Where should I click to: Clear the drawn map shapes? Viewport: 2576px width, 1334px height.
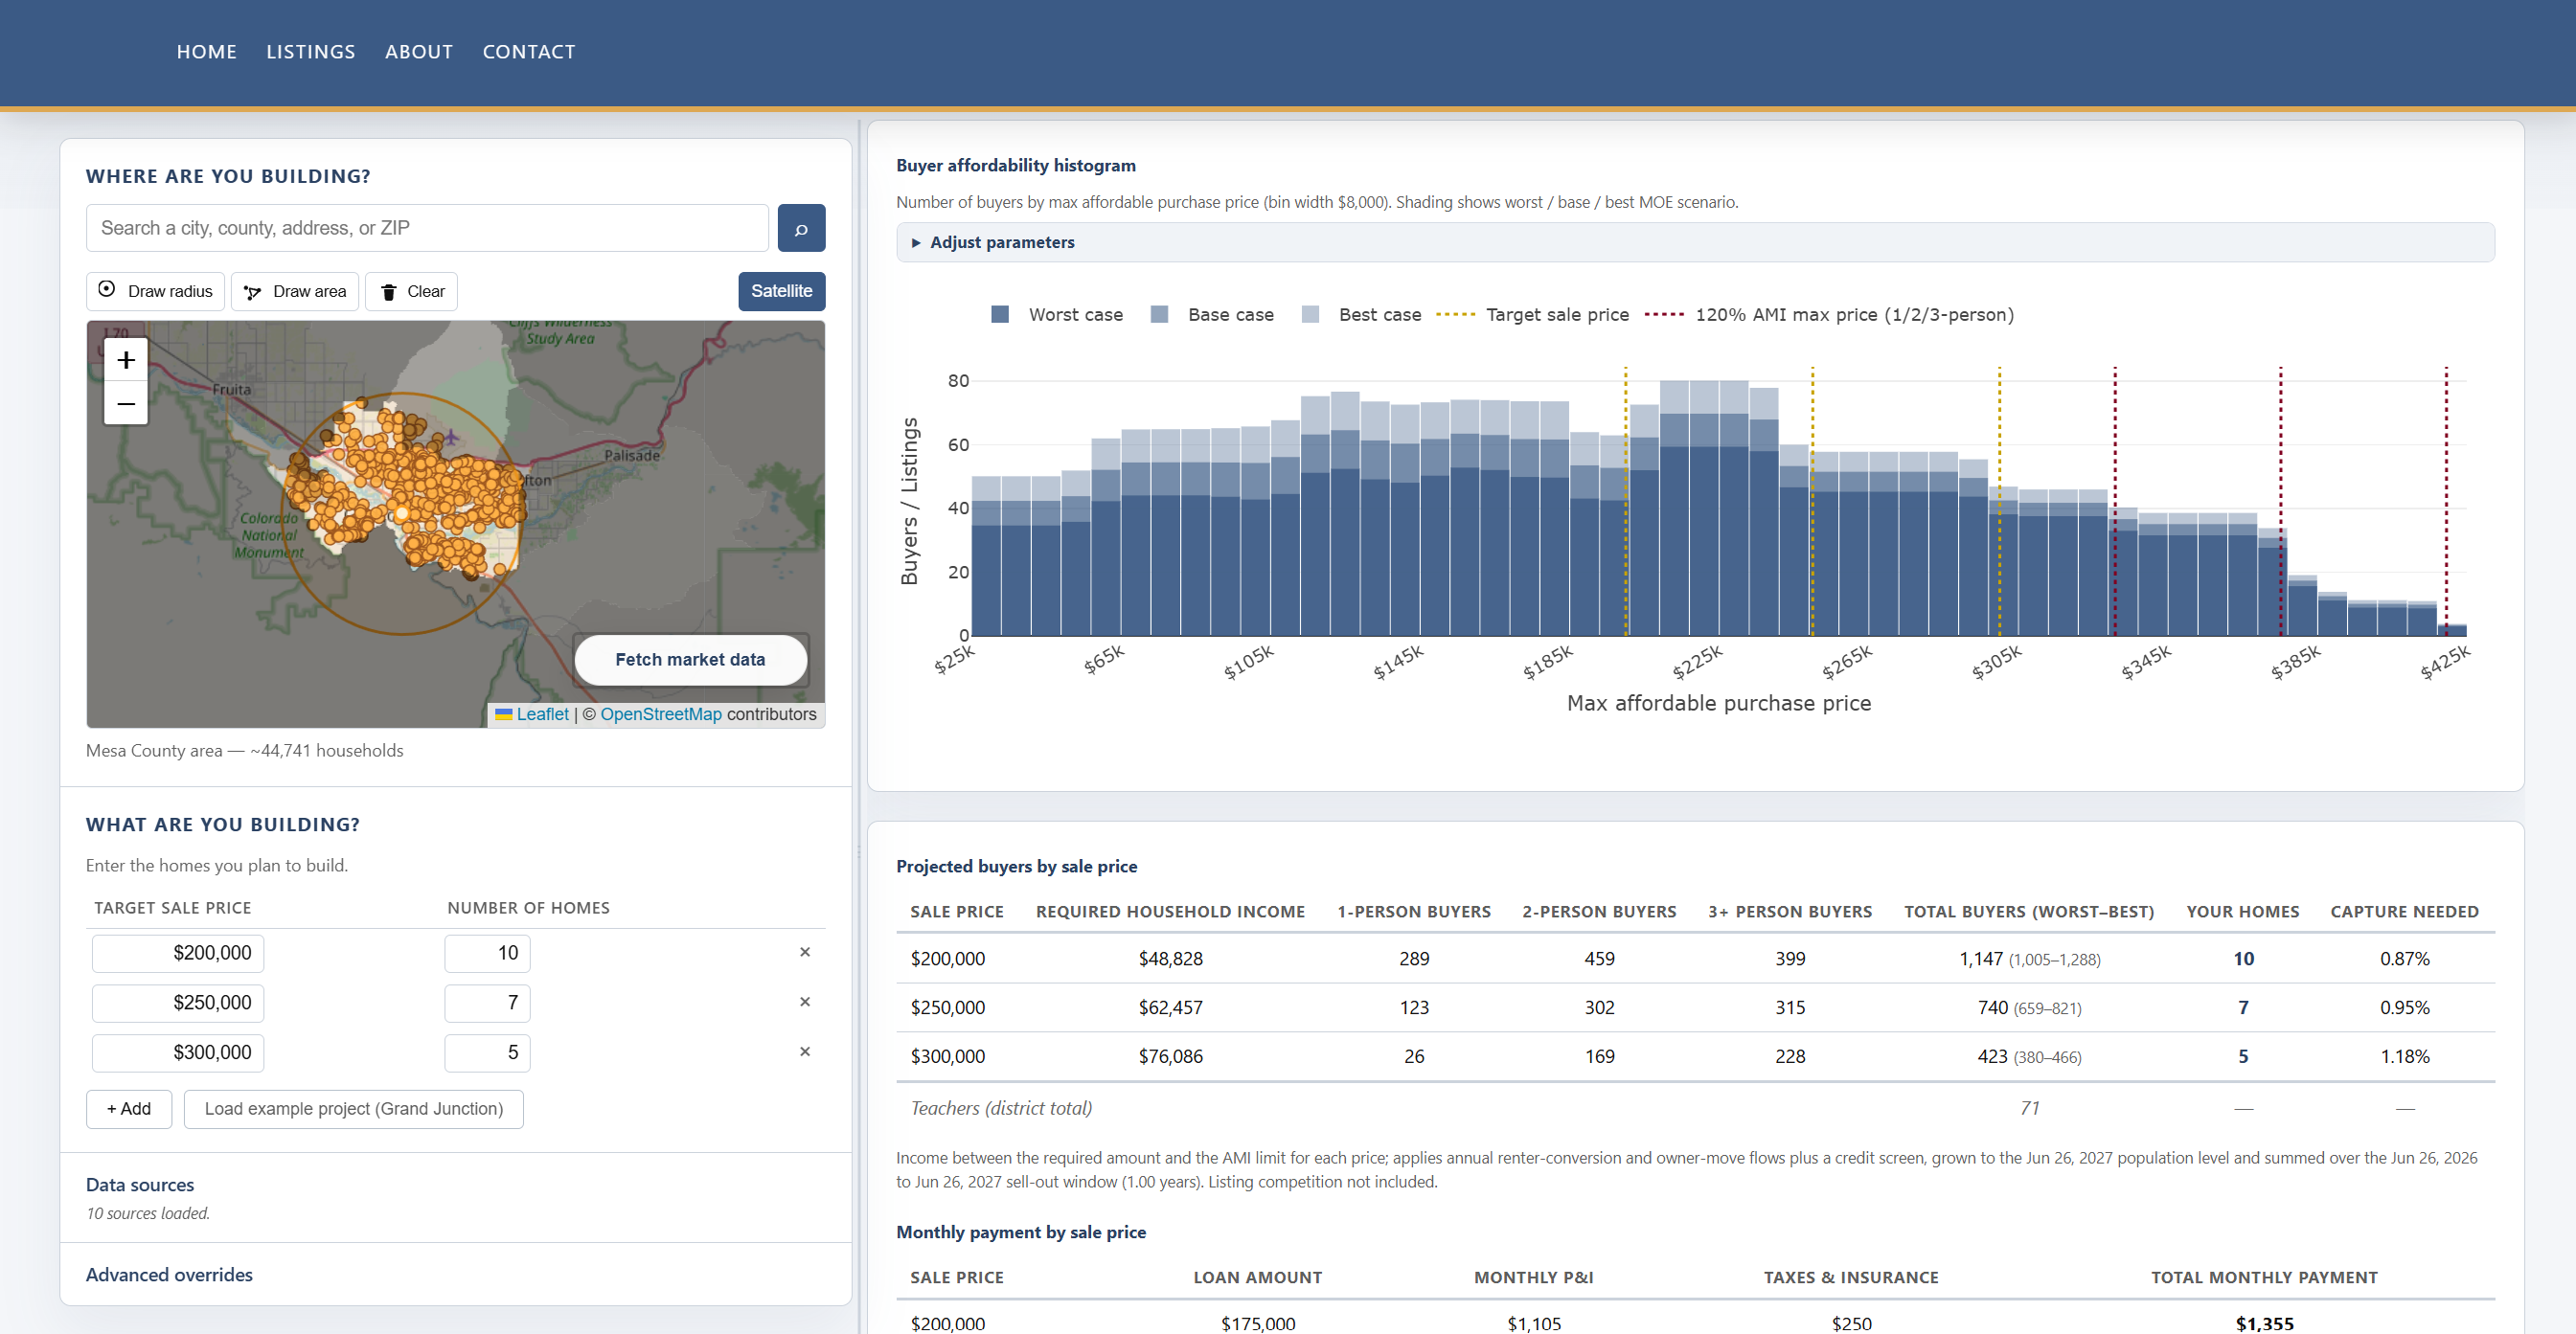pos(411,291)
